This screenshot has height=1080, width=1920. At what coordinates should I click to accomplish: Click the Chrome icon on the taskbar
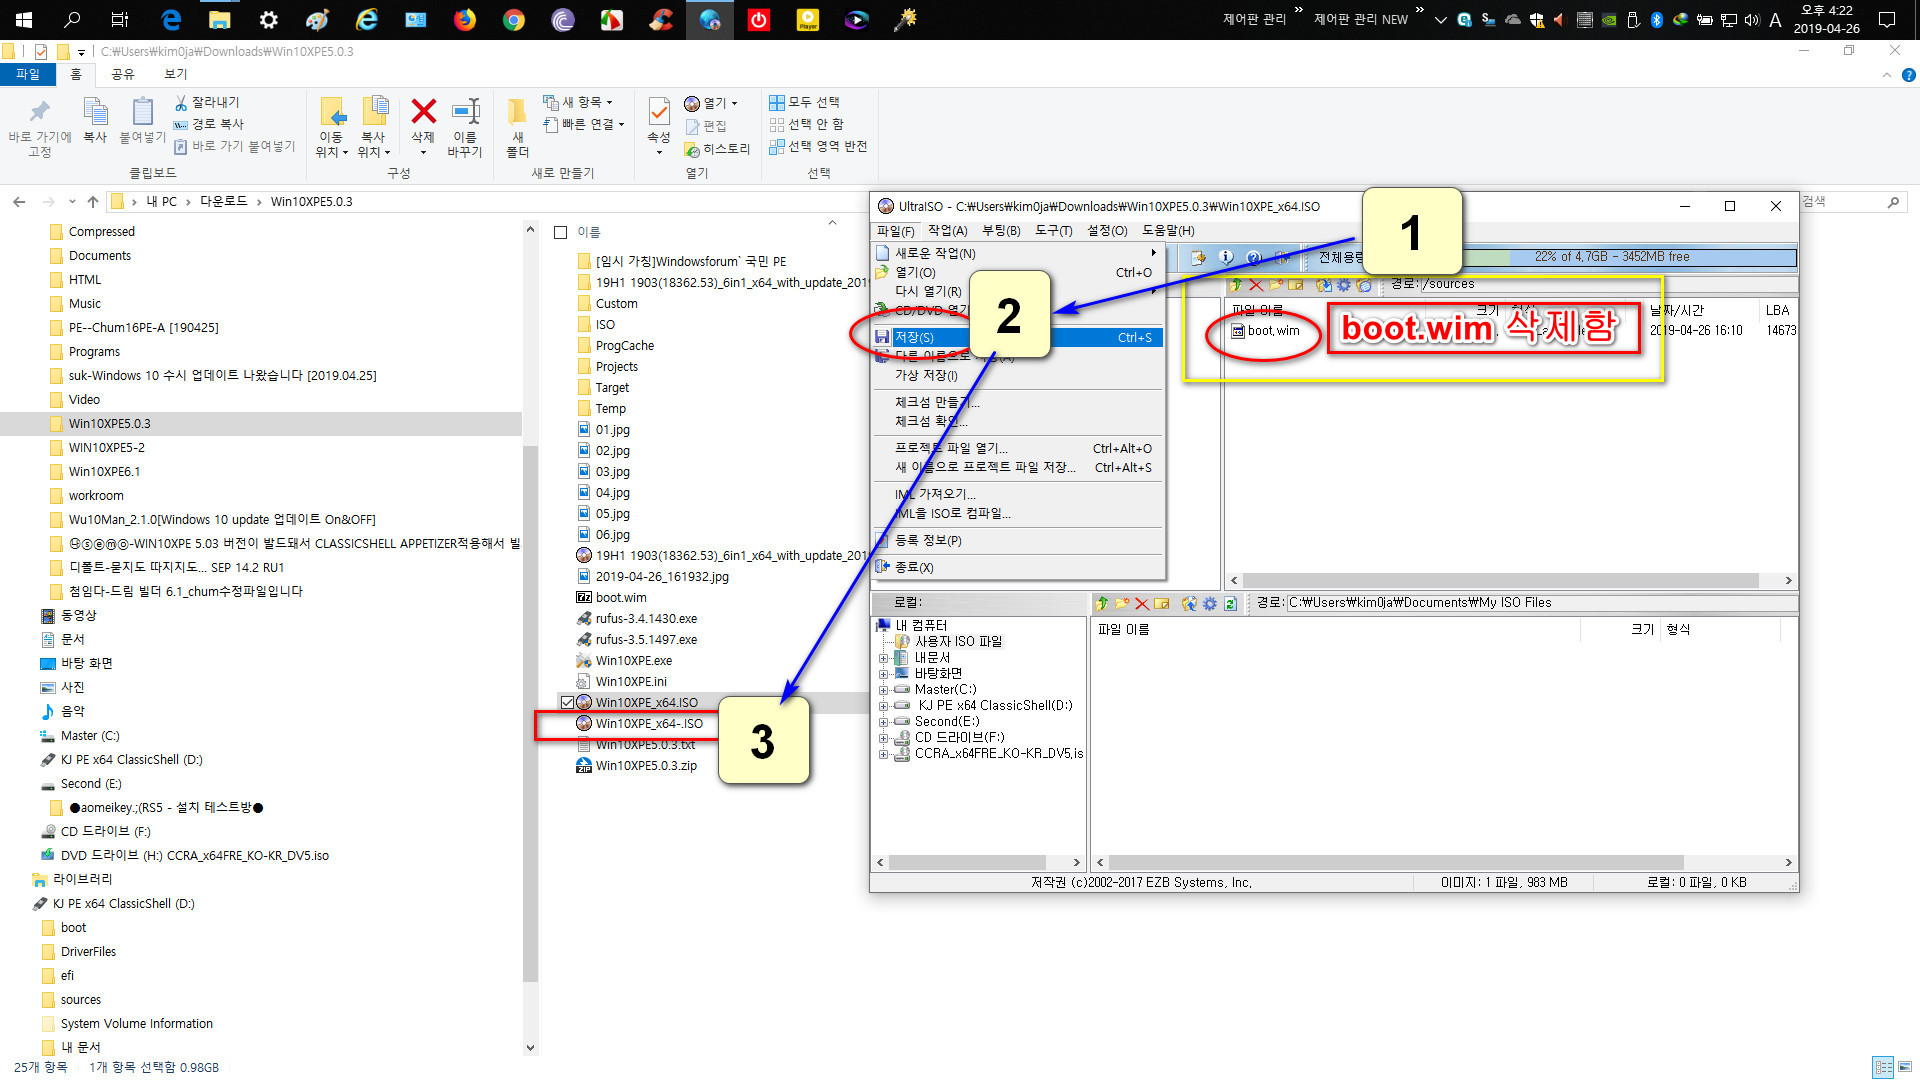pos(514,19)
